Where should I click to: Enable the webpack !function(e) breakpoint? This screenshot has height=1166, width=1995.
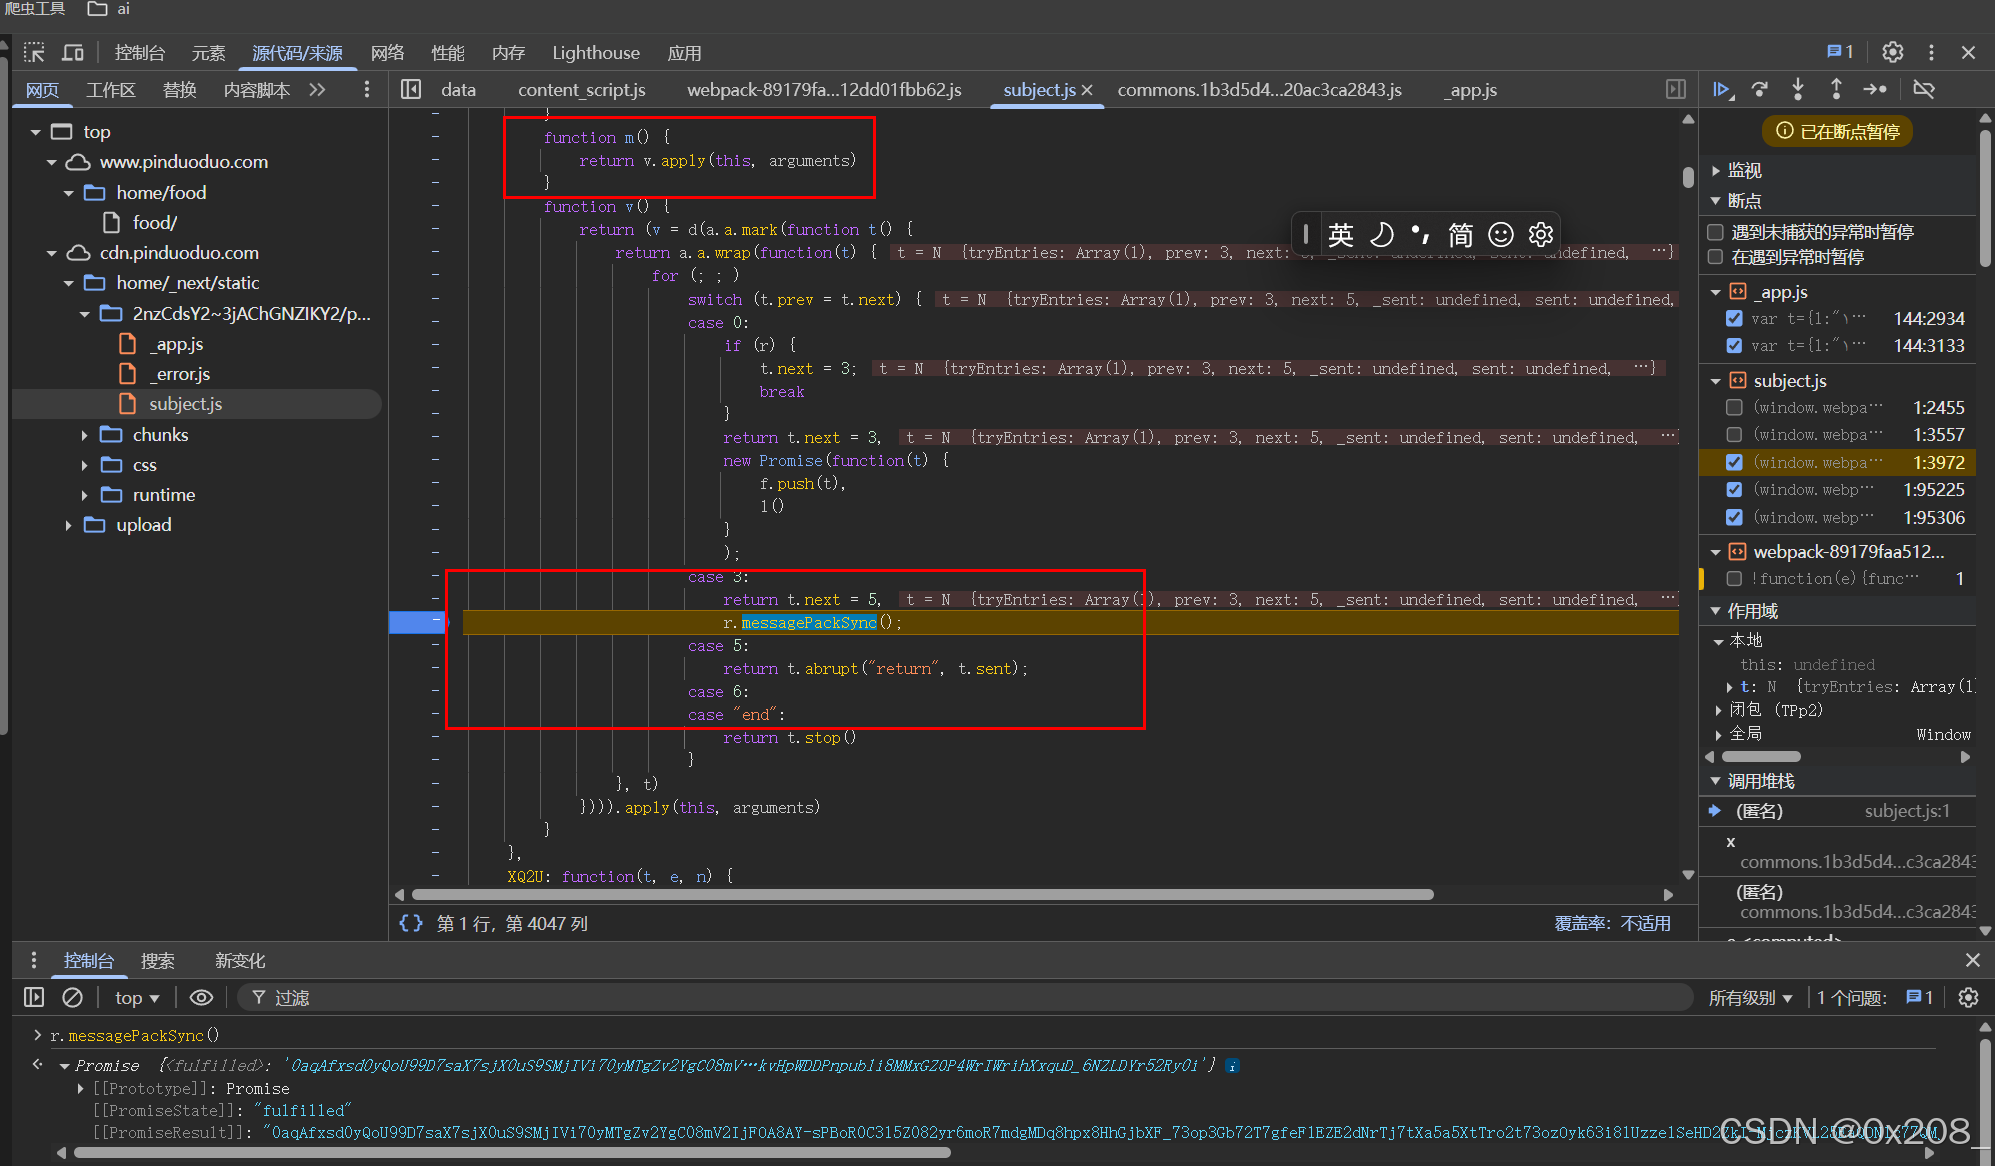click(1734, 578)
